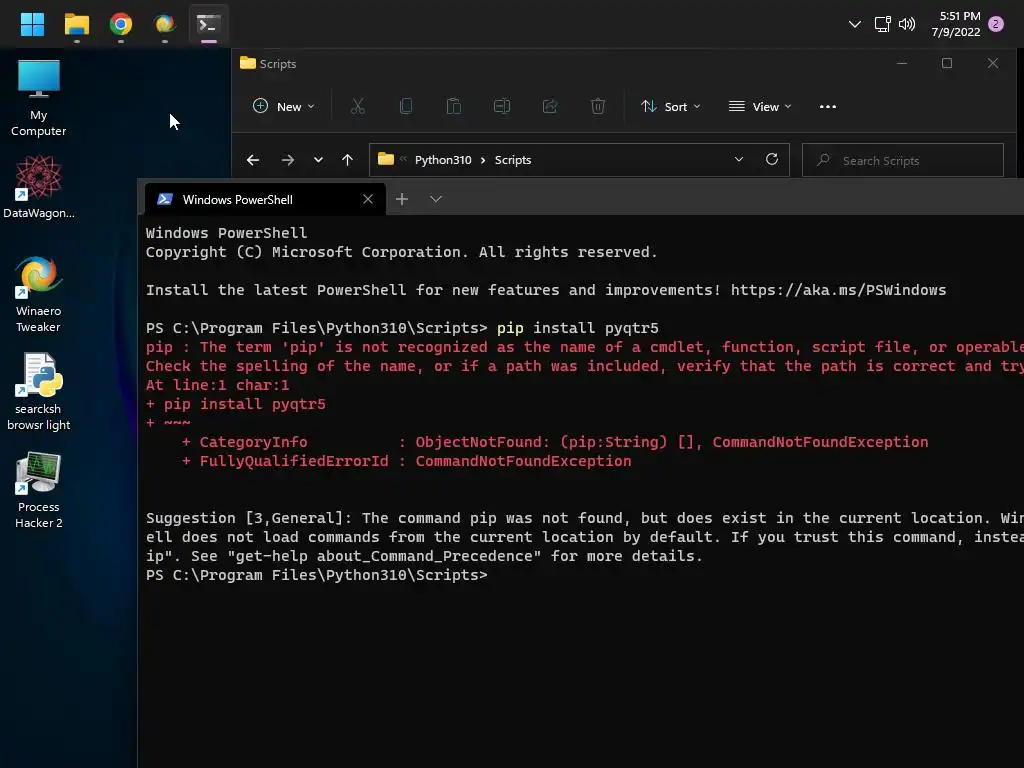Select the Windows PowerShell tab
The image size is (1024, 768).
264,199
